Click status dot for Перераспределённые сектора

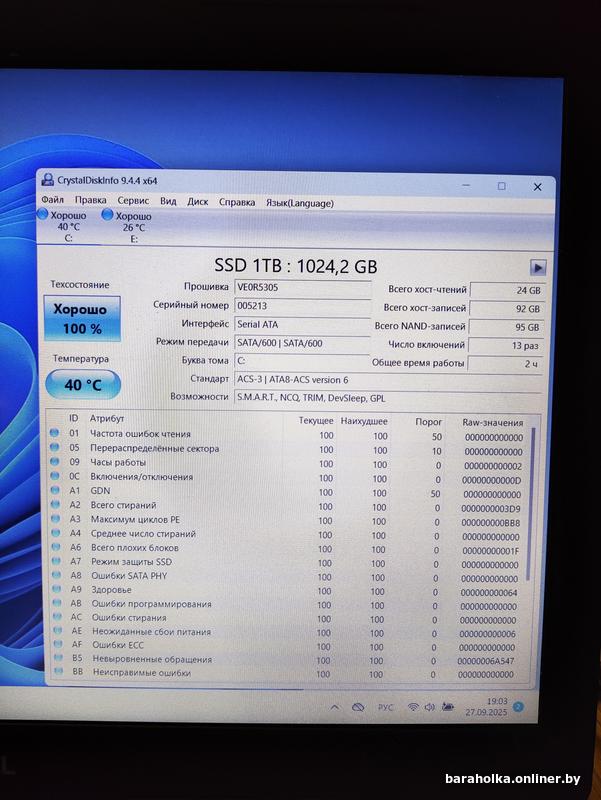click(x=55, y=447)
